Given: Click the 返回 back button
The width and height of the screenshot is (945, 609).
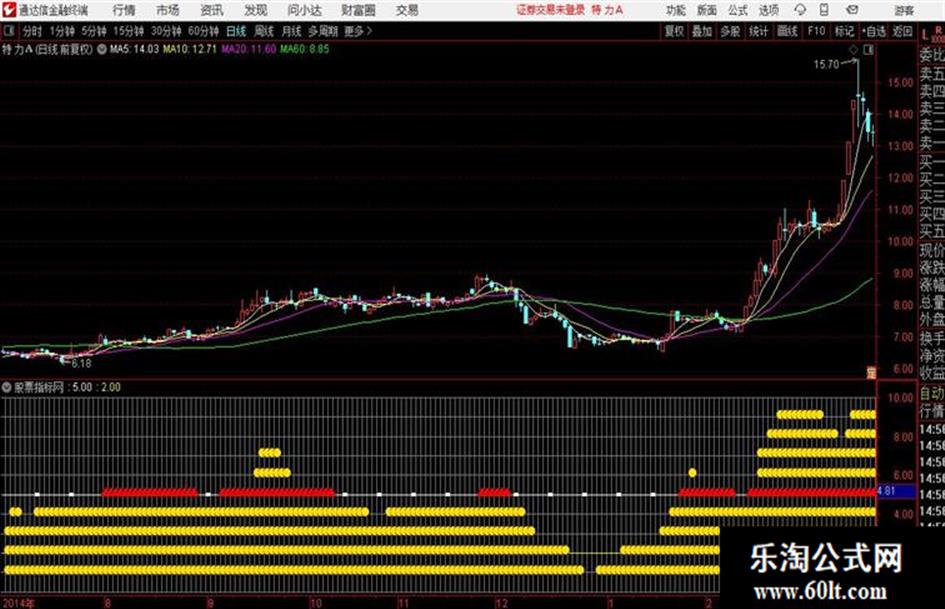Looking at the screenshot, I should (x=902, y=31).
